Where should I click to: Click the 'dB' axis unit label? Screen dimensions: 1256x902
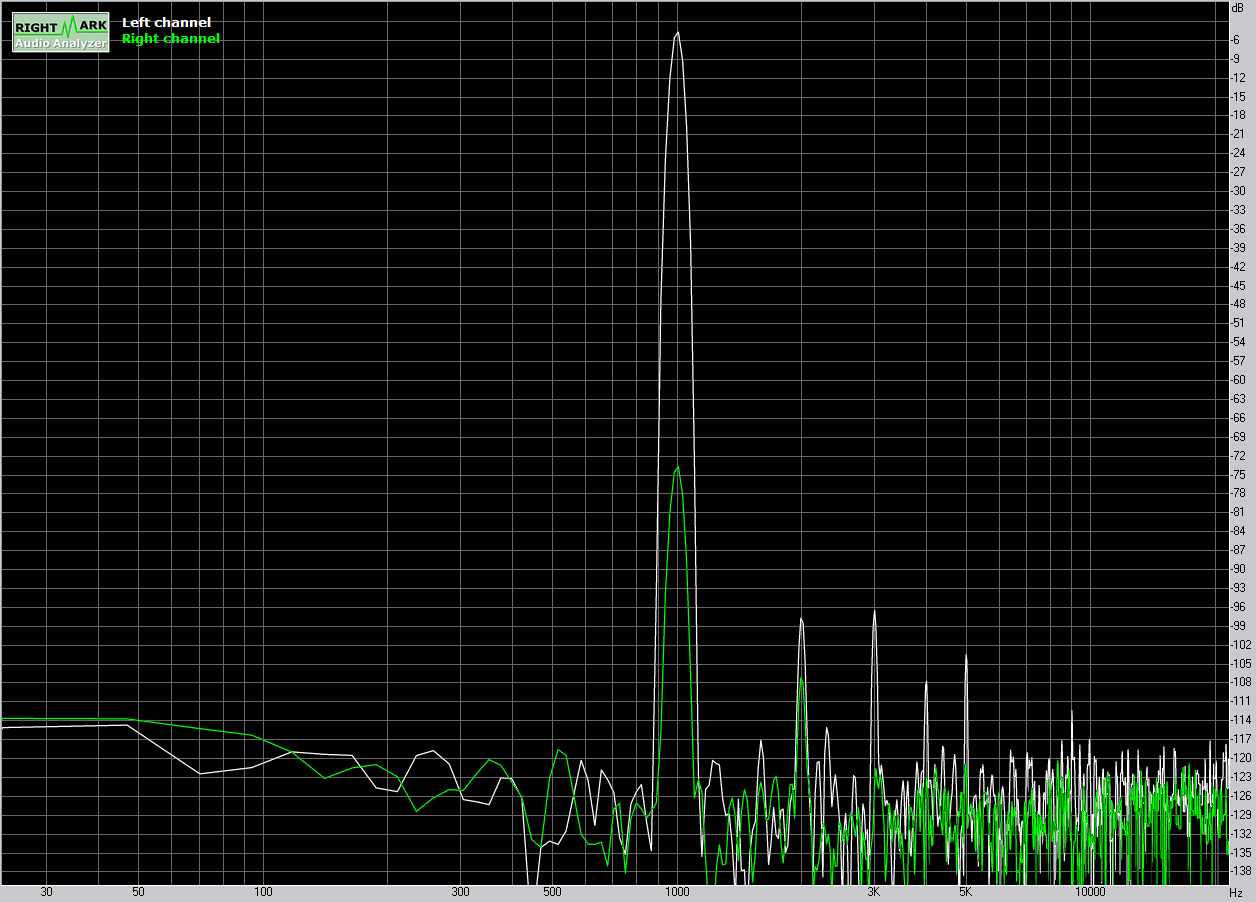click(1238, 7)
